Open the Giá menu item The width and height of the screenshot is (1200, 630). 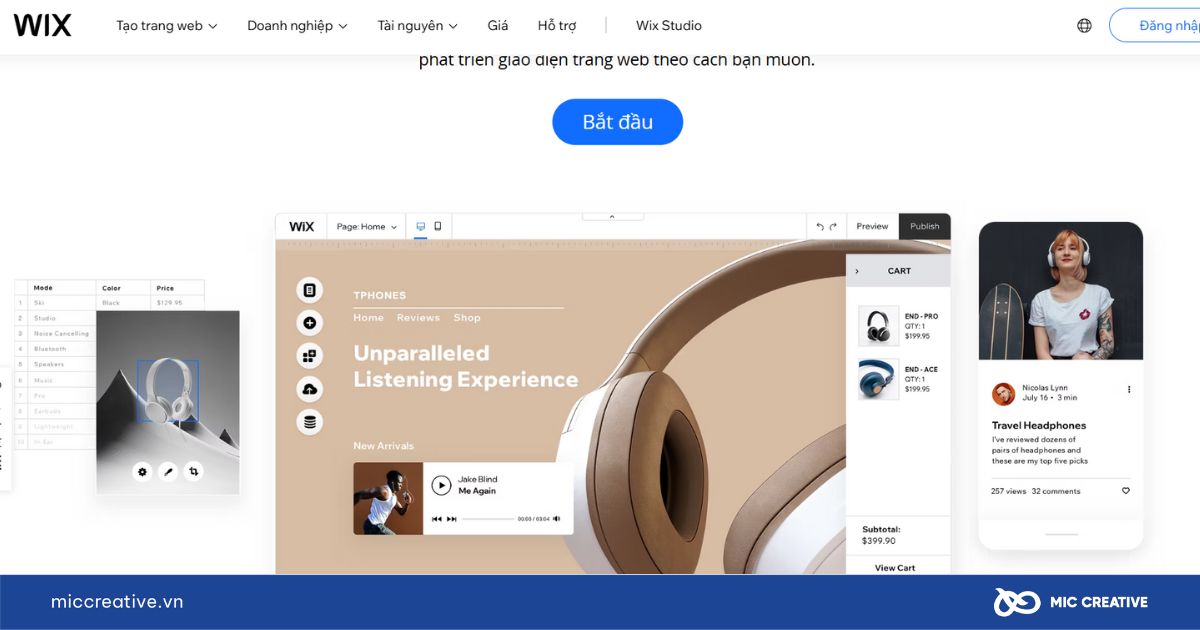tap(498, 26)
